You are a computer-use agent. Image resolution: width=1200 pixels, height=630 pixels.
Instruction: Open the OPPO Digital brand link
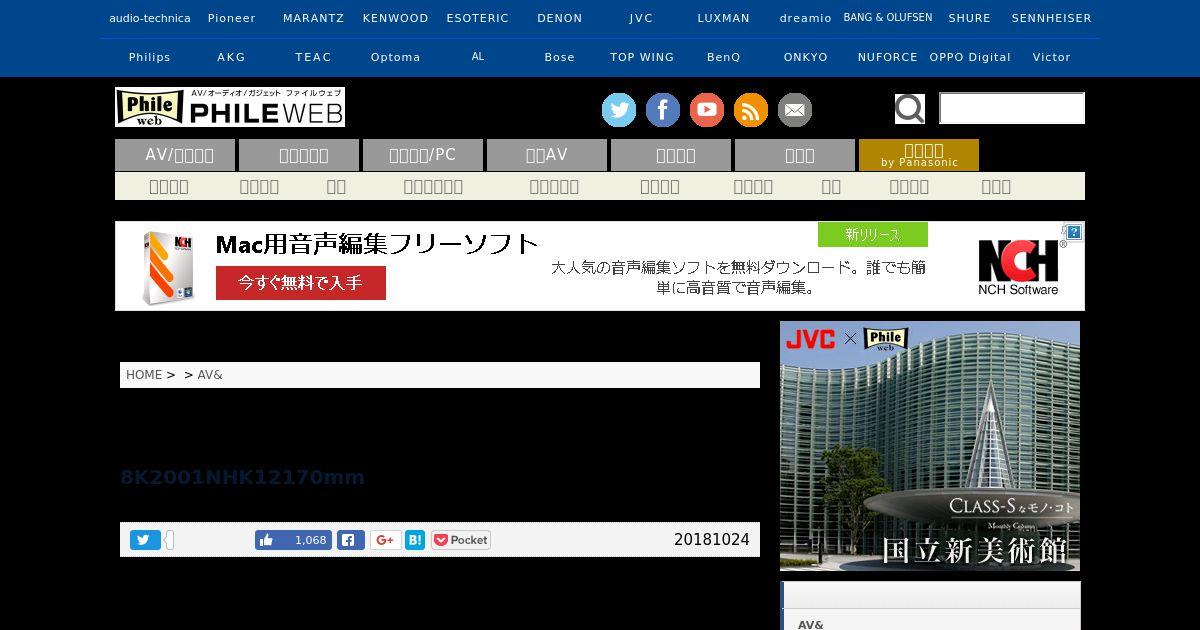click(970, 57)
